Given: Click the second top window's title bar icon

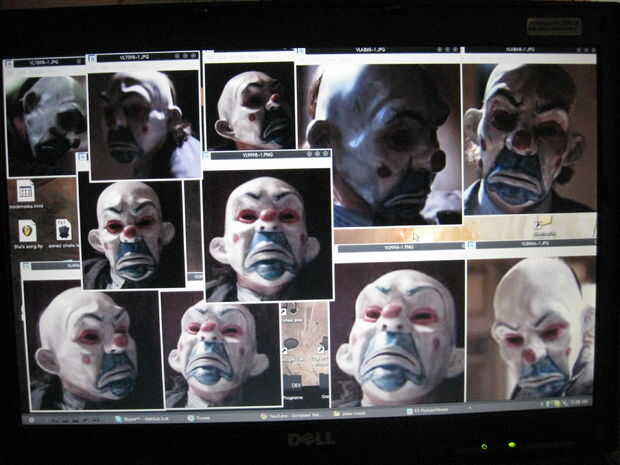Looking at the screenshot, I should click(x=92, y=59).
